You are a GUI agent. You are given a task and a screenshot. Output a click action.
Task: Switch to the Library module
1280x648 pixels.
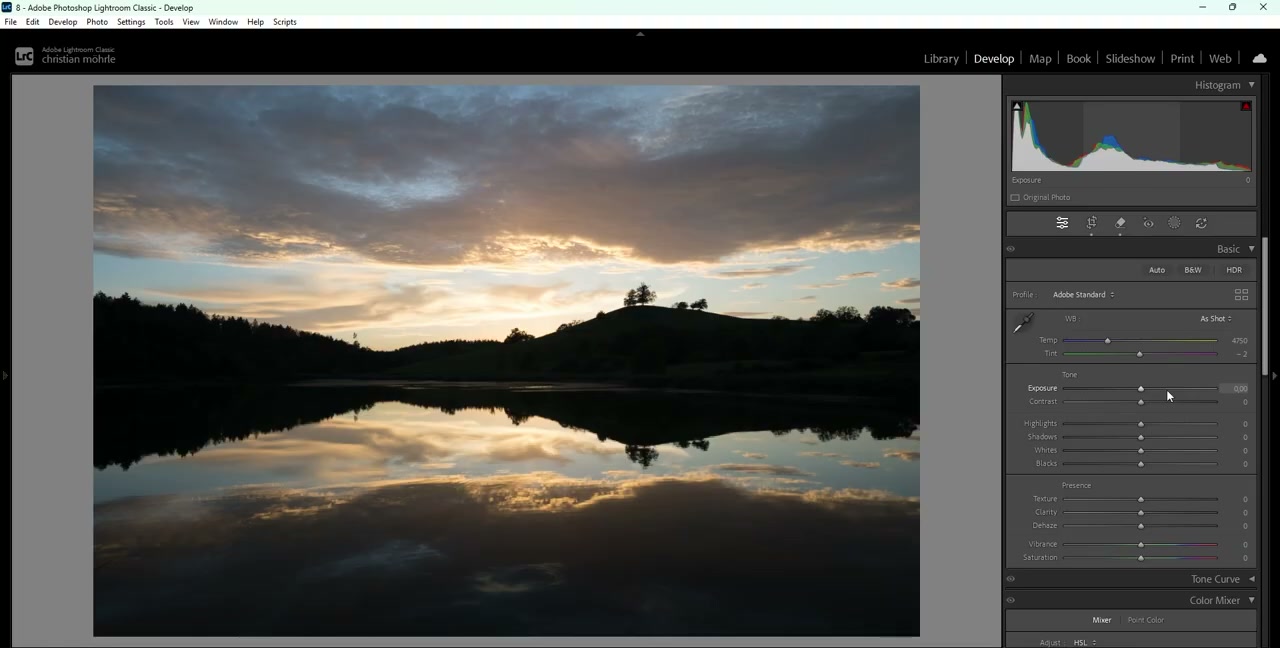(x=941, y=59)
